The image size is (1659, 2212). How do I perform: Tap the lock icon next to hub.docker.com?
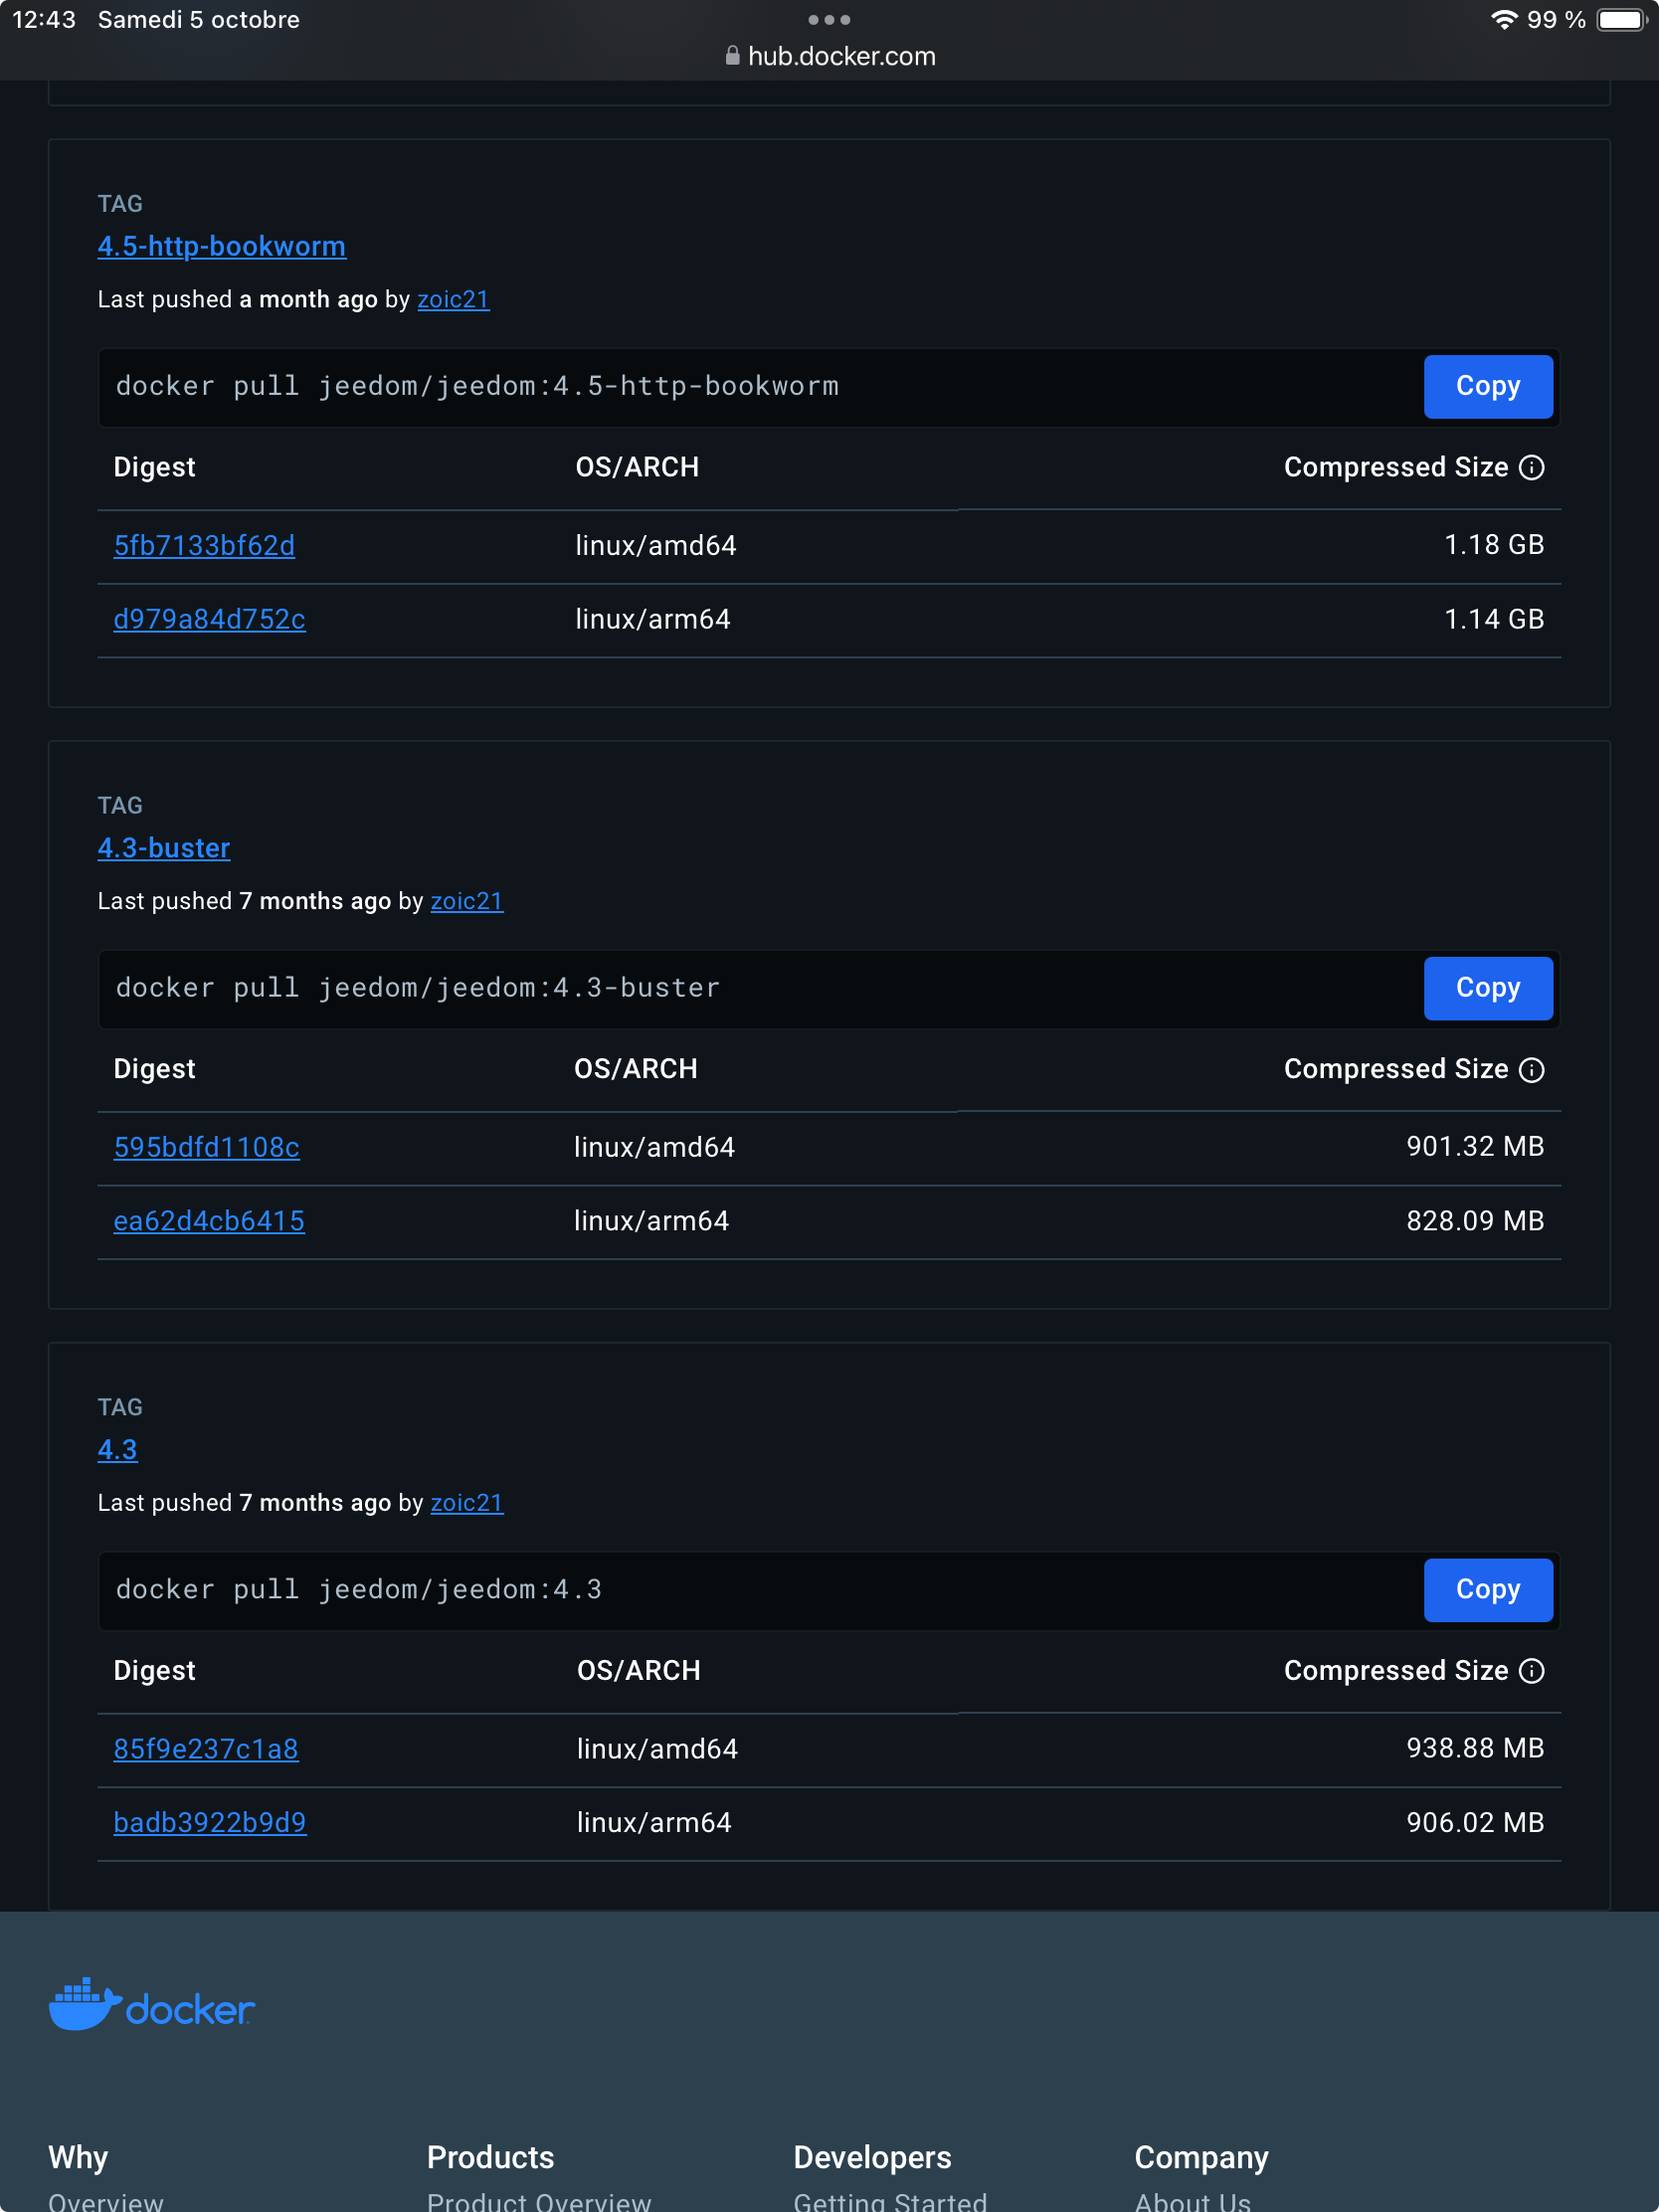tap(732, 56)
